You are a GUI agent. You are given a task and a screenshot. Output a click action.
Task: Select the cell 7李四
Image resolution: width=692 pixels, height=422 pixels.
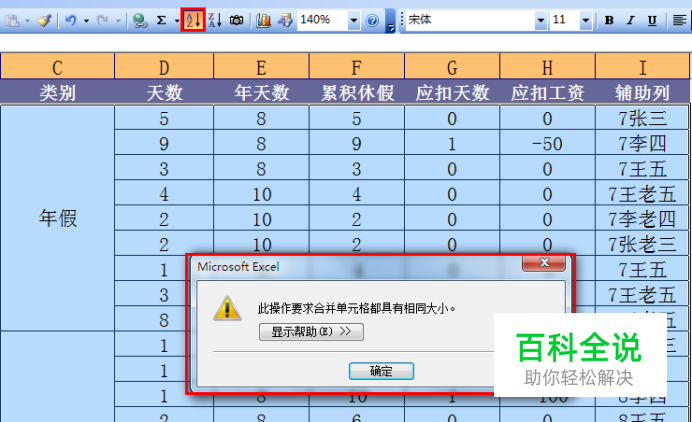[x=643, y=143]
